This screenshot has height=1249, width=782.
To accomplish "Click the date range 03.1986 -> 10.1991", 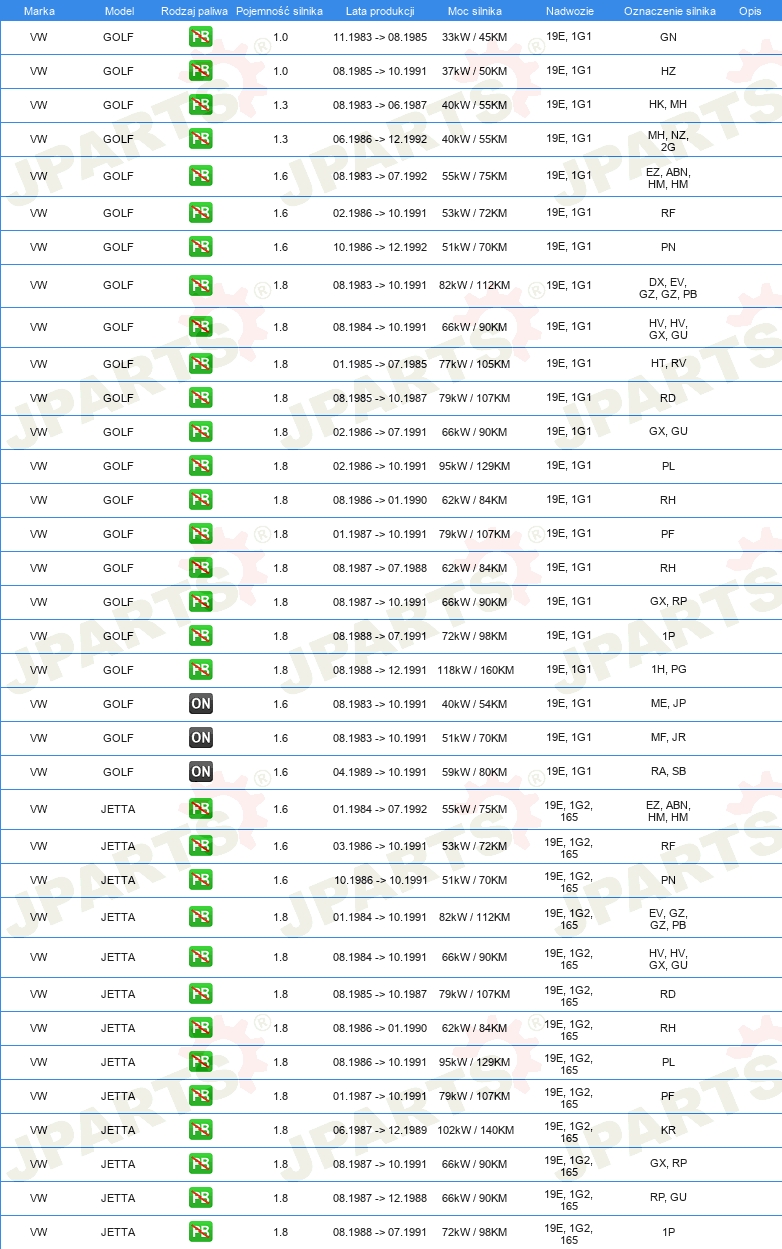I will 380,846.
